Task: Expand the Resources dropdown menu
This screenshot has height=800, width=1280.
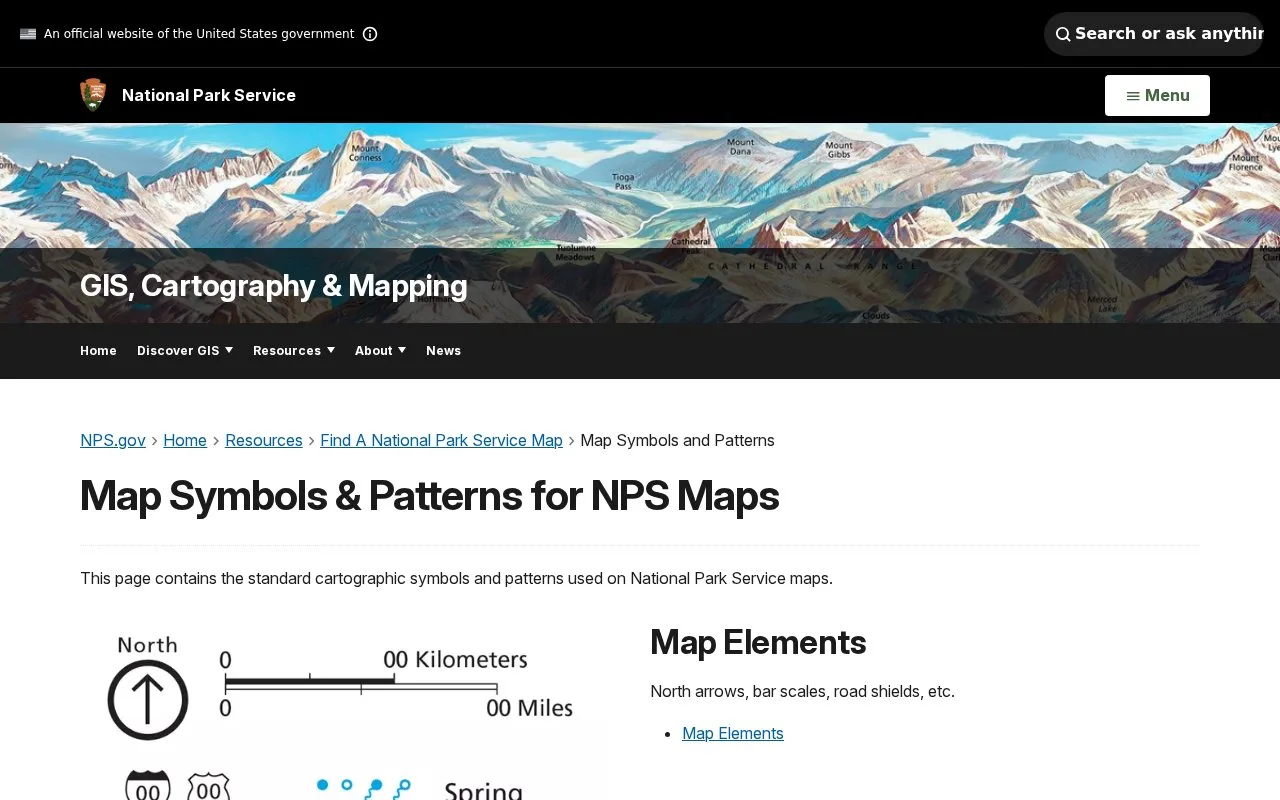Action: (294, 351)
